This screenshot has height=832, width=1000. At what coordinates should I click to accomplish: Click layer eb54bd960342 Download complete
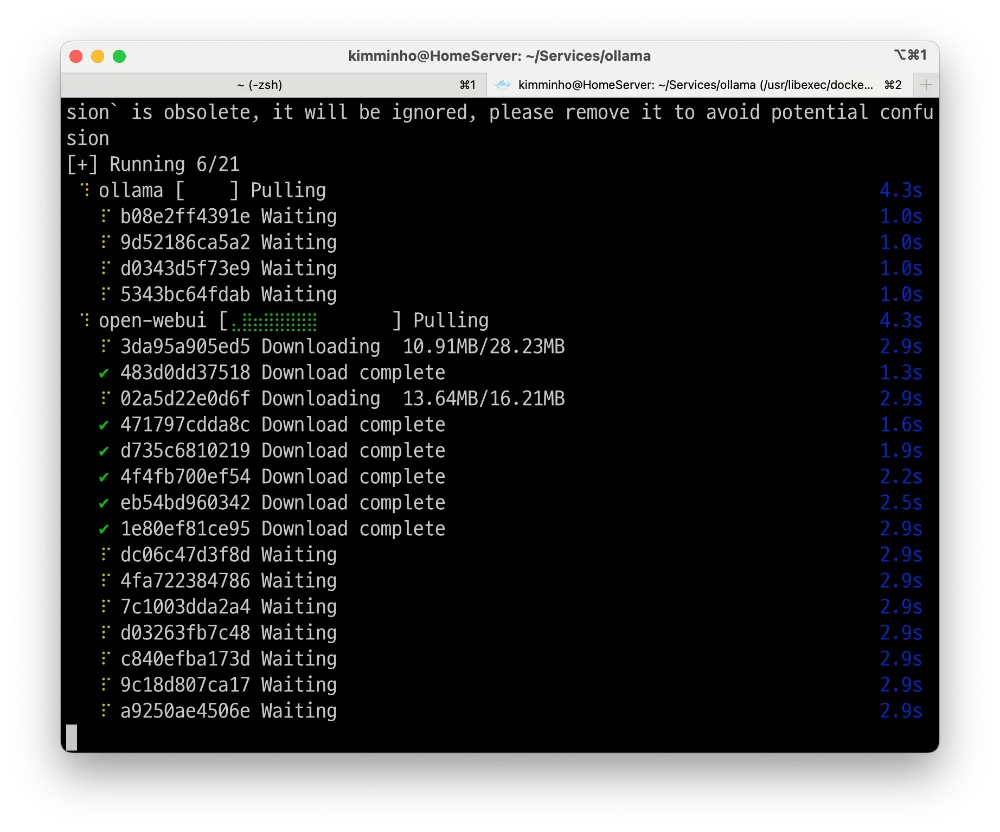pyautogui.click(x=283, y=503)
